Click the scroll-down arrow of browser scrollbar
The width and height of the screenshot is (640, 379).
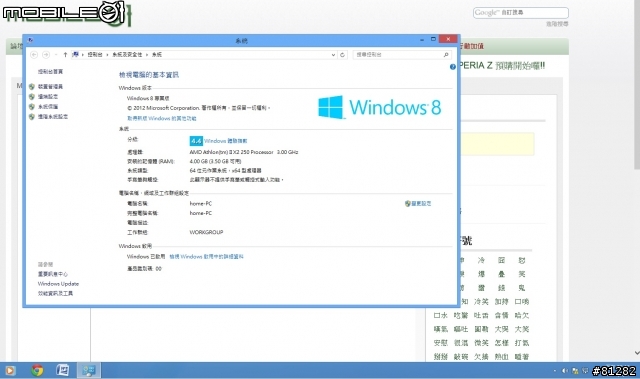pos(637,353)
